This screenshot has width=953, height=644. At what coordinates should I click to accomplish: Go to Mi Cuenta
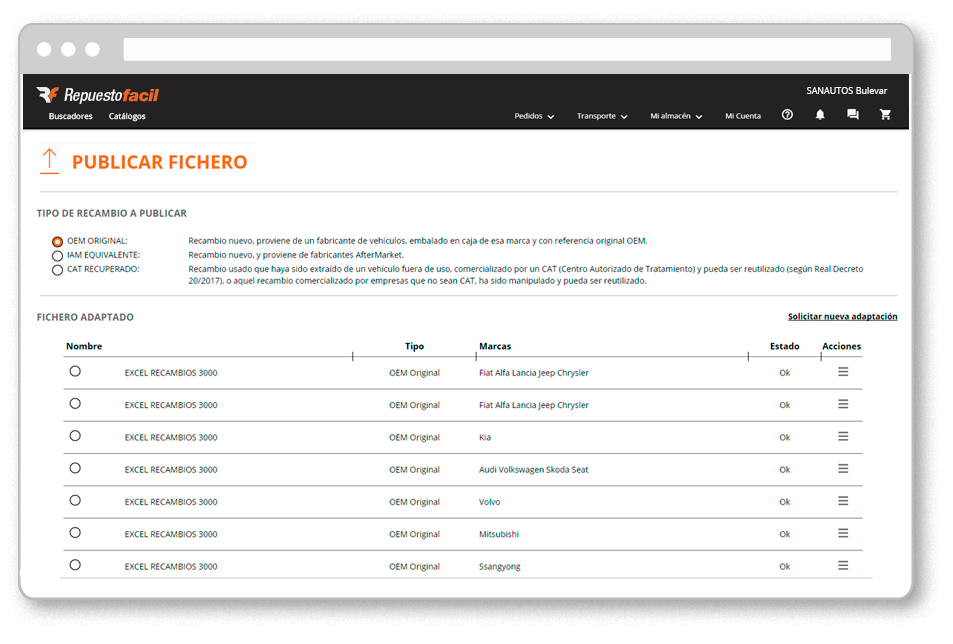[743, 116]
